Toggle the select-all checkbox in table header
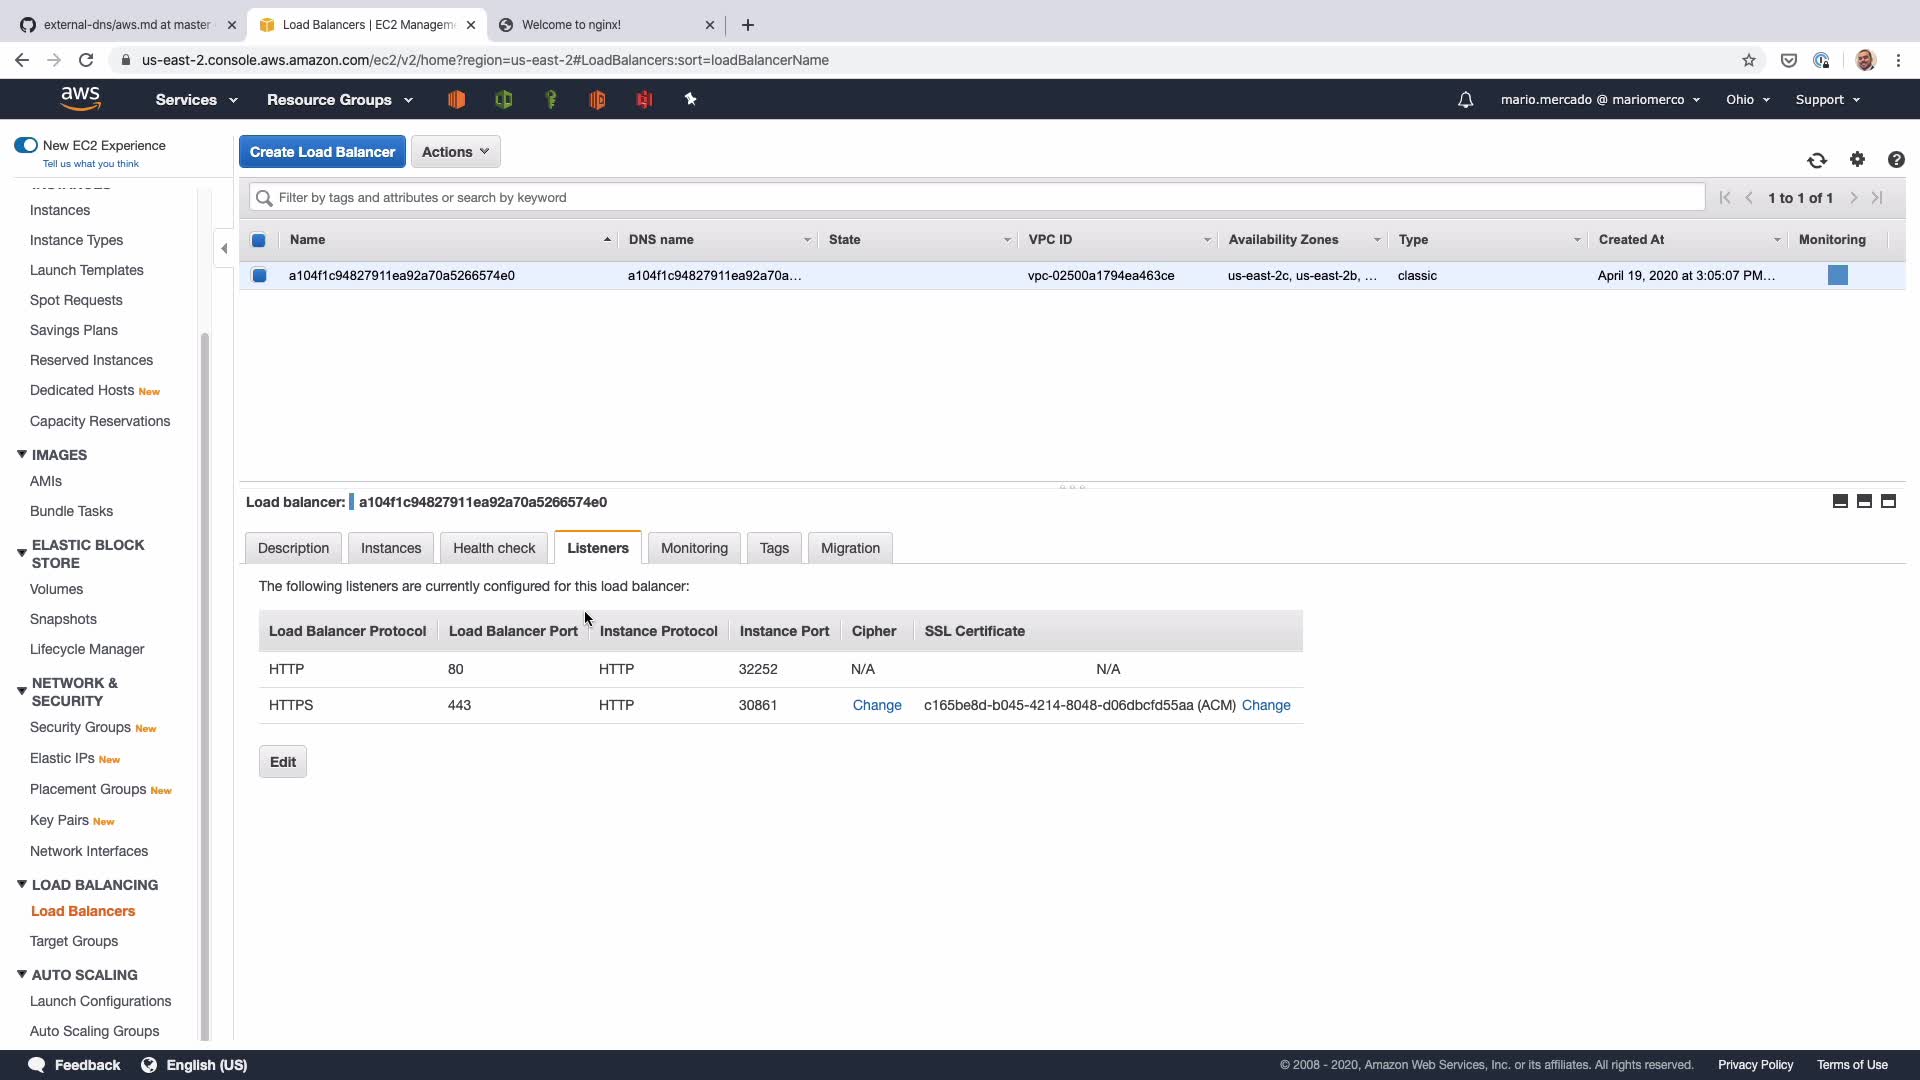Image resolution: width=1920 pixels, height=1080 pixels. (259, 240)
